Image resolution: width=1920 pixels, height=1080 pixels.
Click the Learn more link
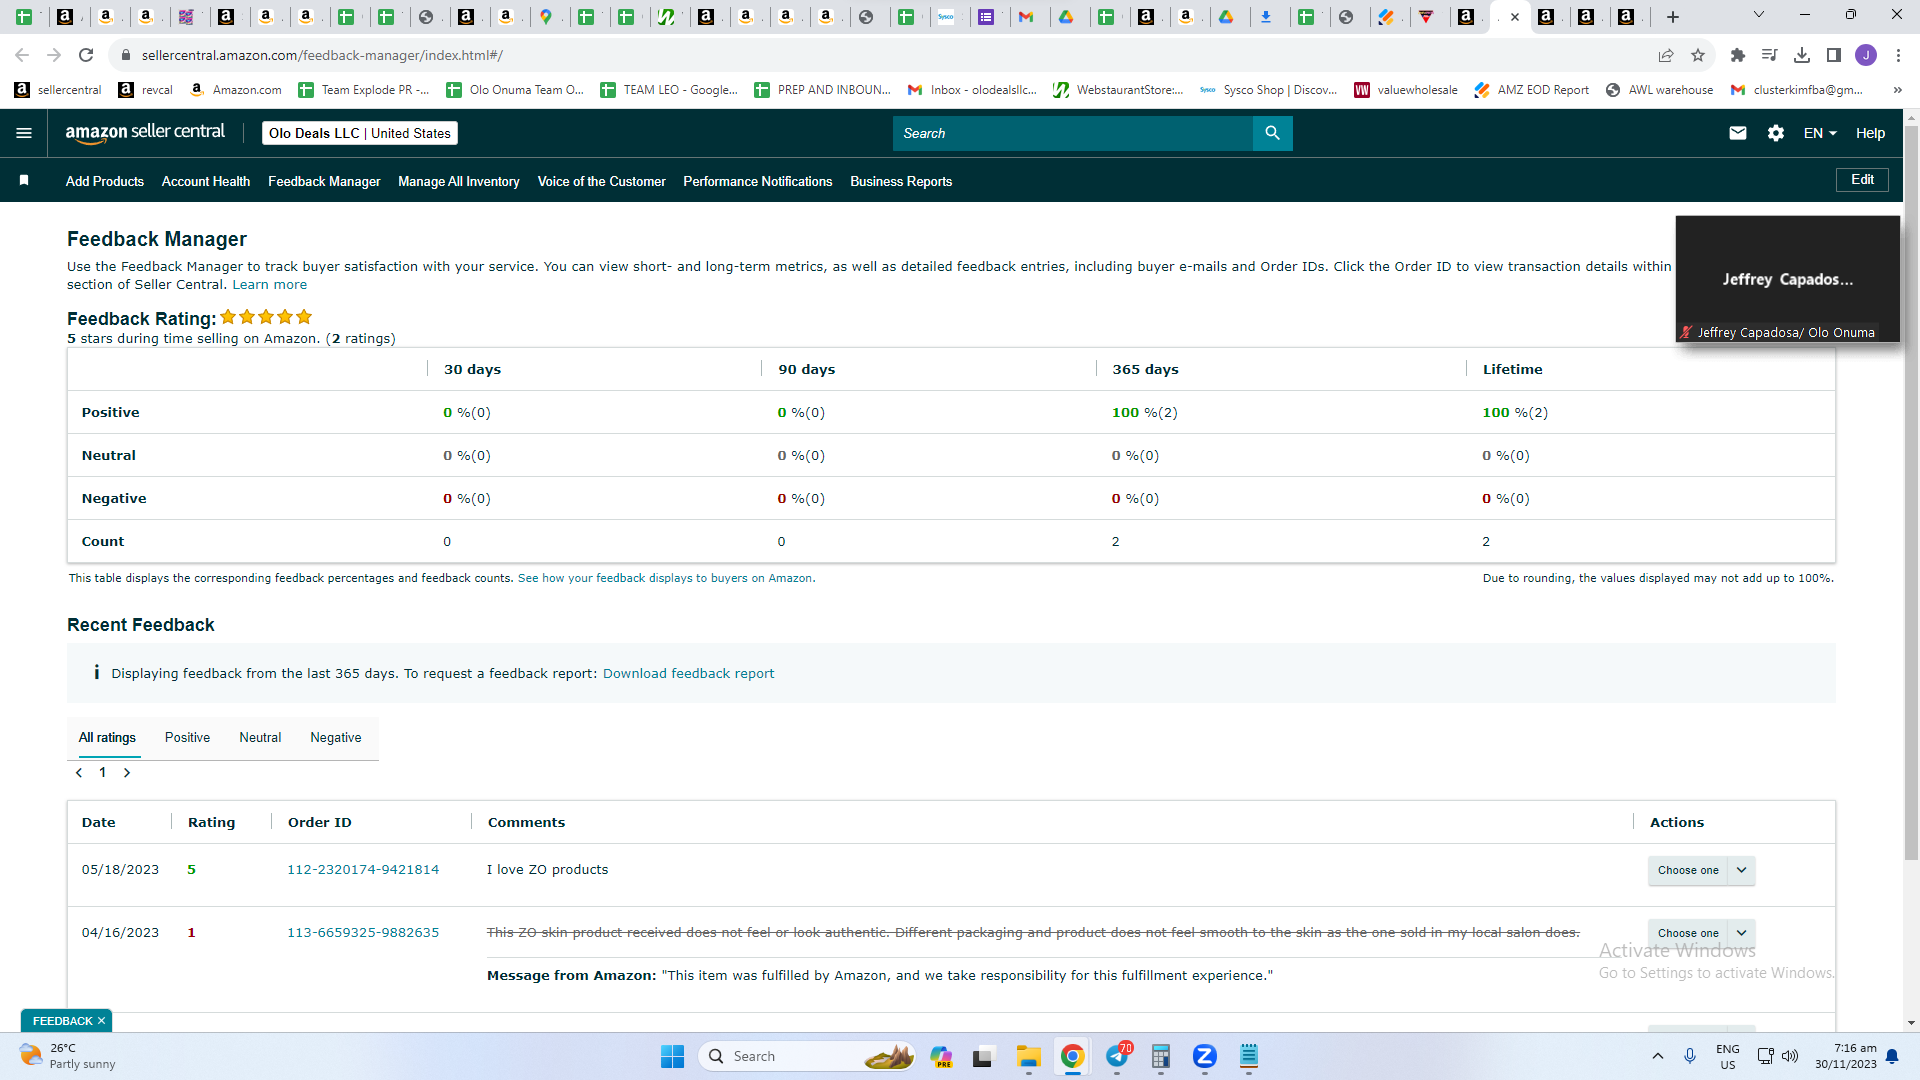[270, 285]
